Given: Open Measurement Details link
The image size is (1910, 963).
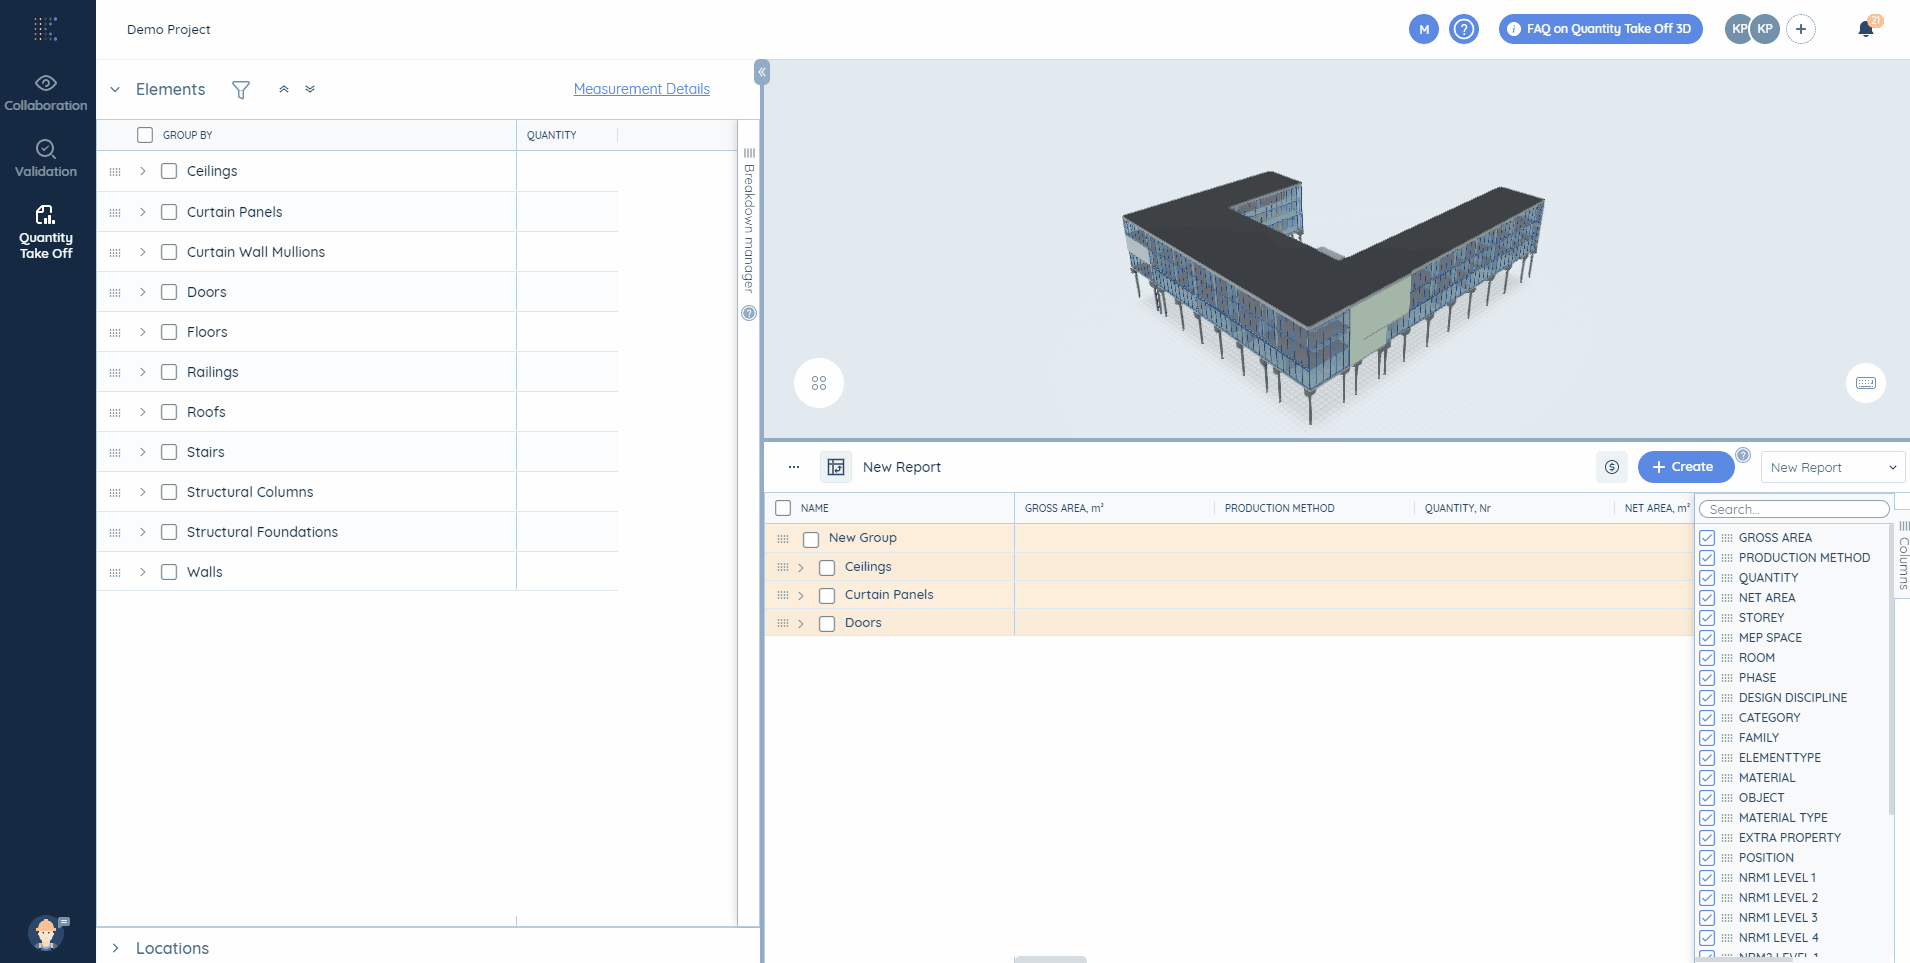Looking at the screenshot, I should [x=642, y=89].
